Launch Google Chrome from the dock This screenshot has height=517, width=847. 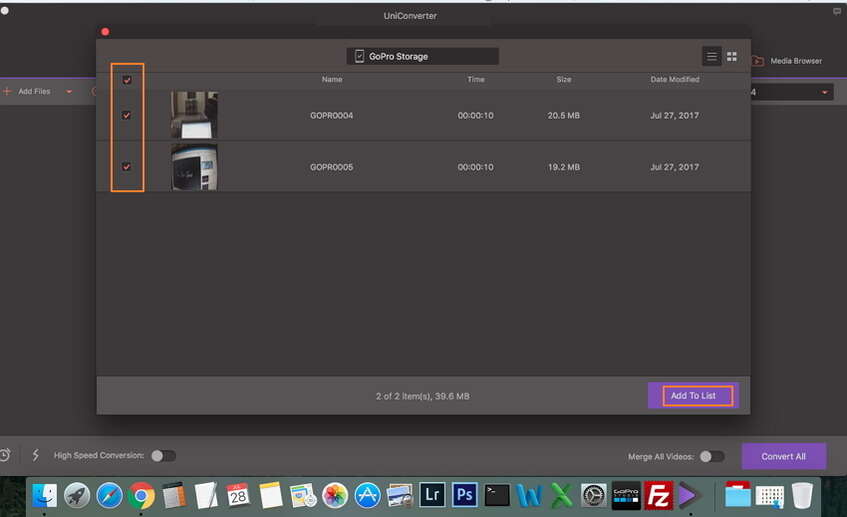click(x=142, y=495)
